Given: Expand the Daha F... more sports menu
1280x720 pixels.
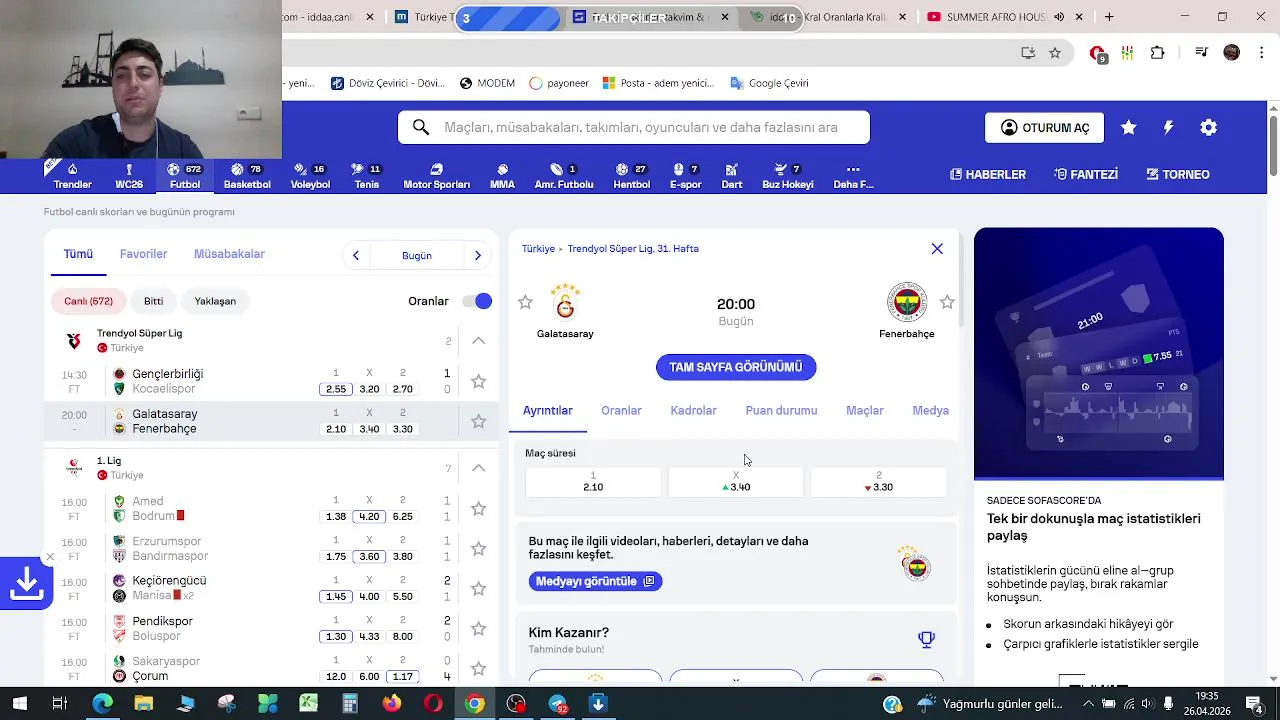Looking at the screenshot, I should point(853,176).
